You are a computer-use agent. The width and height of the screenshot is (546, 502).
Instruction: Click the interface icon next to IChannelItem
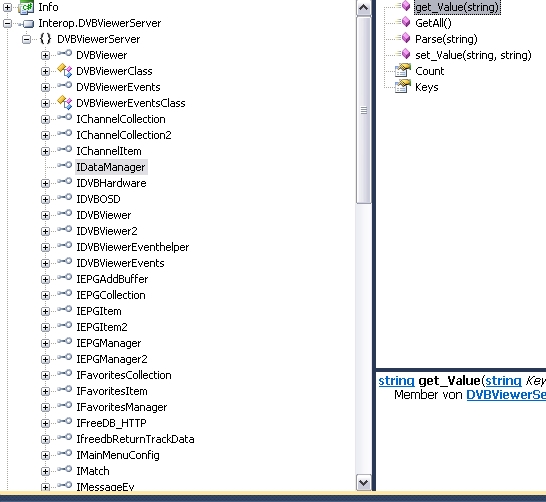tap(65, 149)
